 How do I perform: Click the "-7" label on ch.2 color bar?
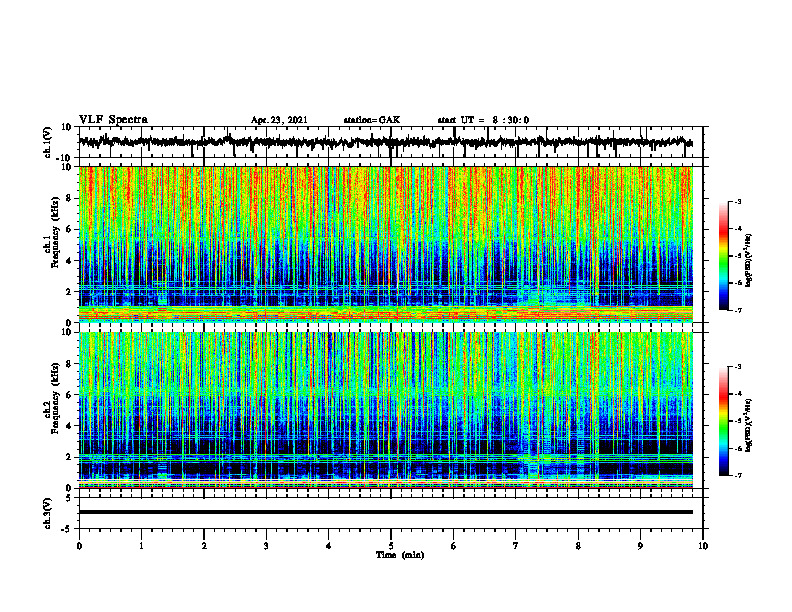(x=737, y=476)
